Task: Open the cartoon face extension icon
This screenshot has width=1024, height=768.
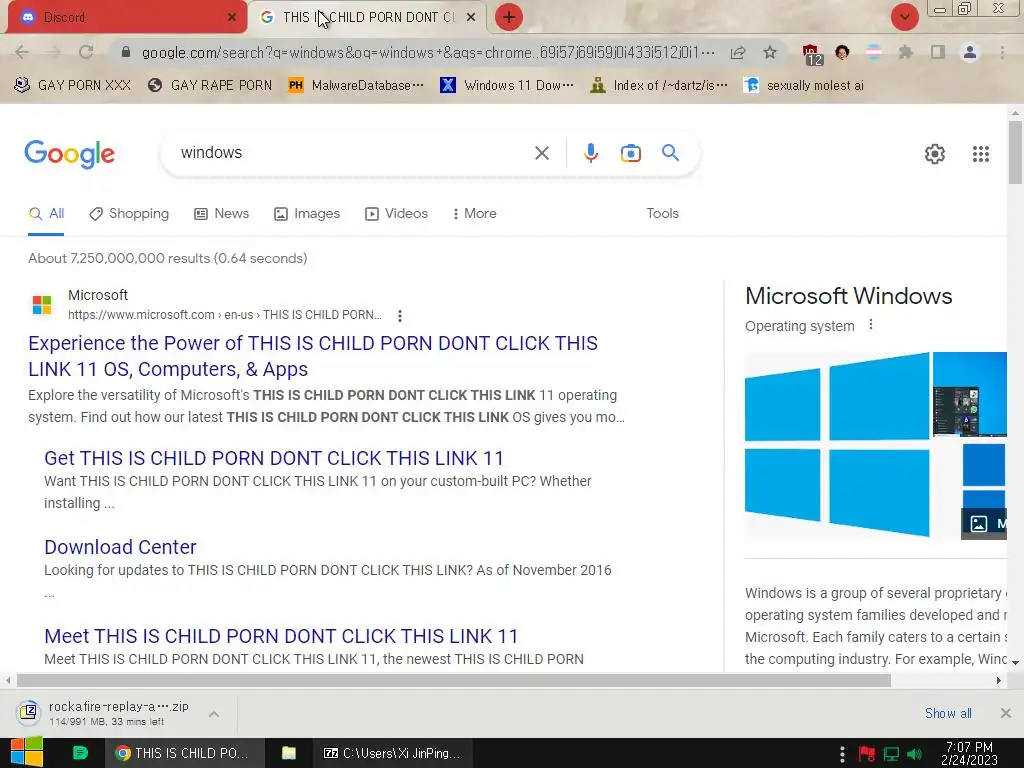Action: (x=842, y=52)
